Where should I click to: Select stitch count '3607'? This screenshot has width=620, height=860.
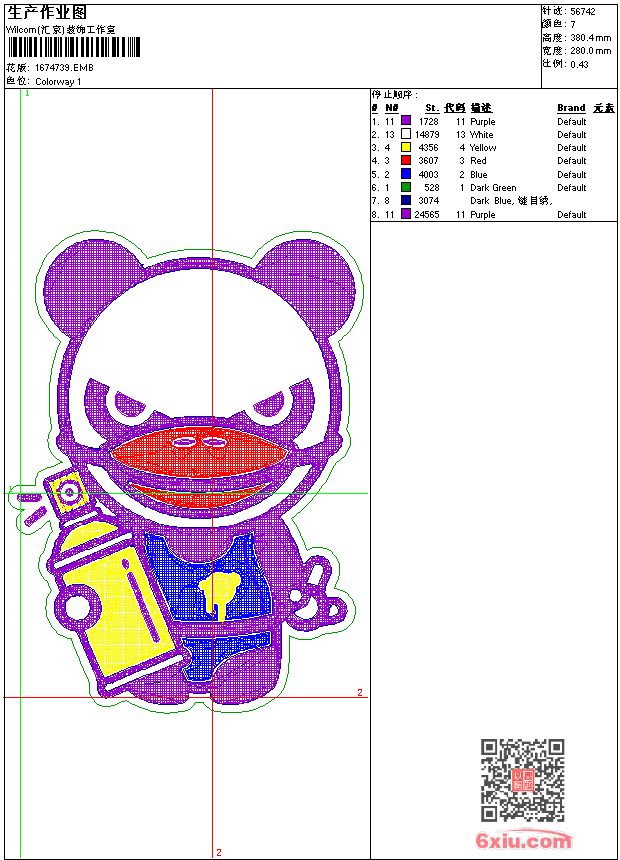coord(429,161)
